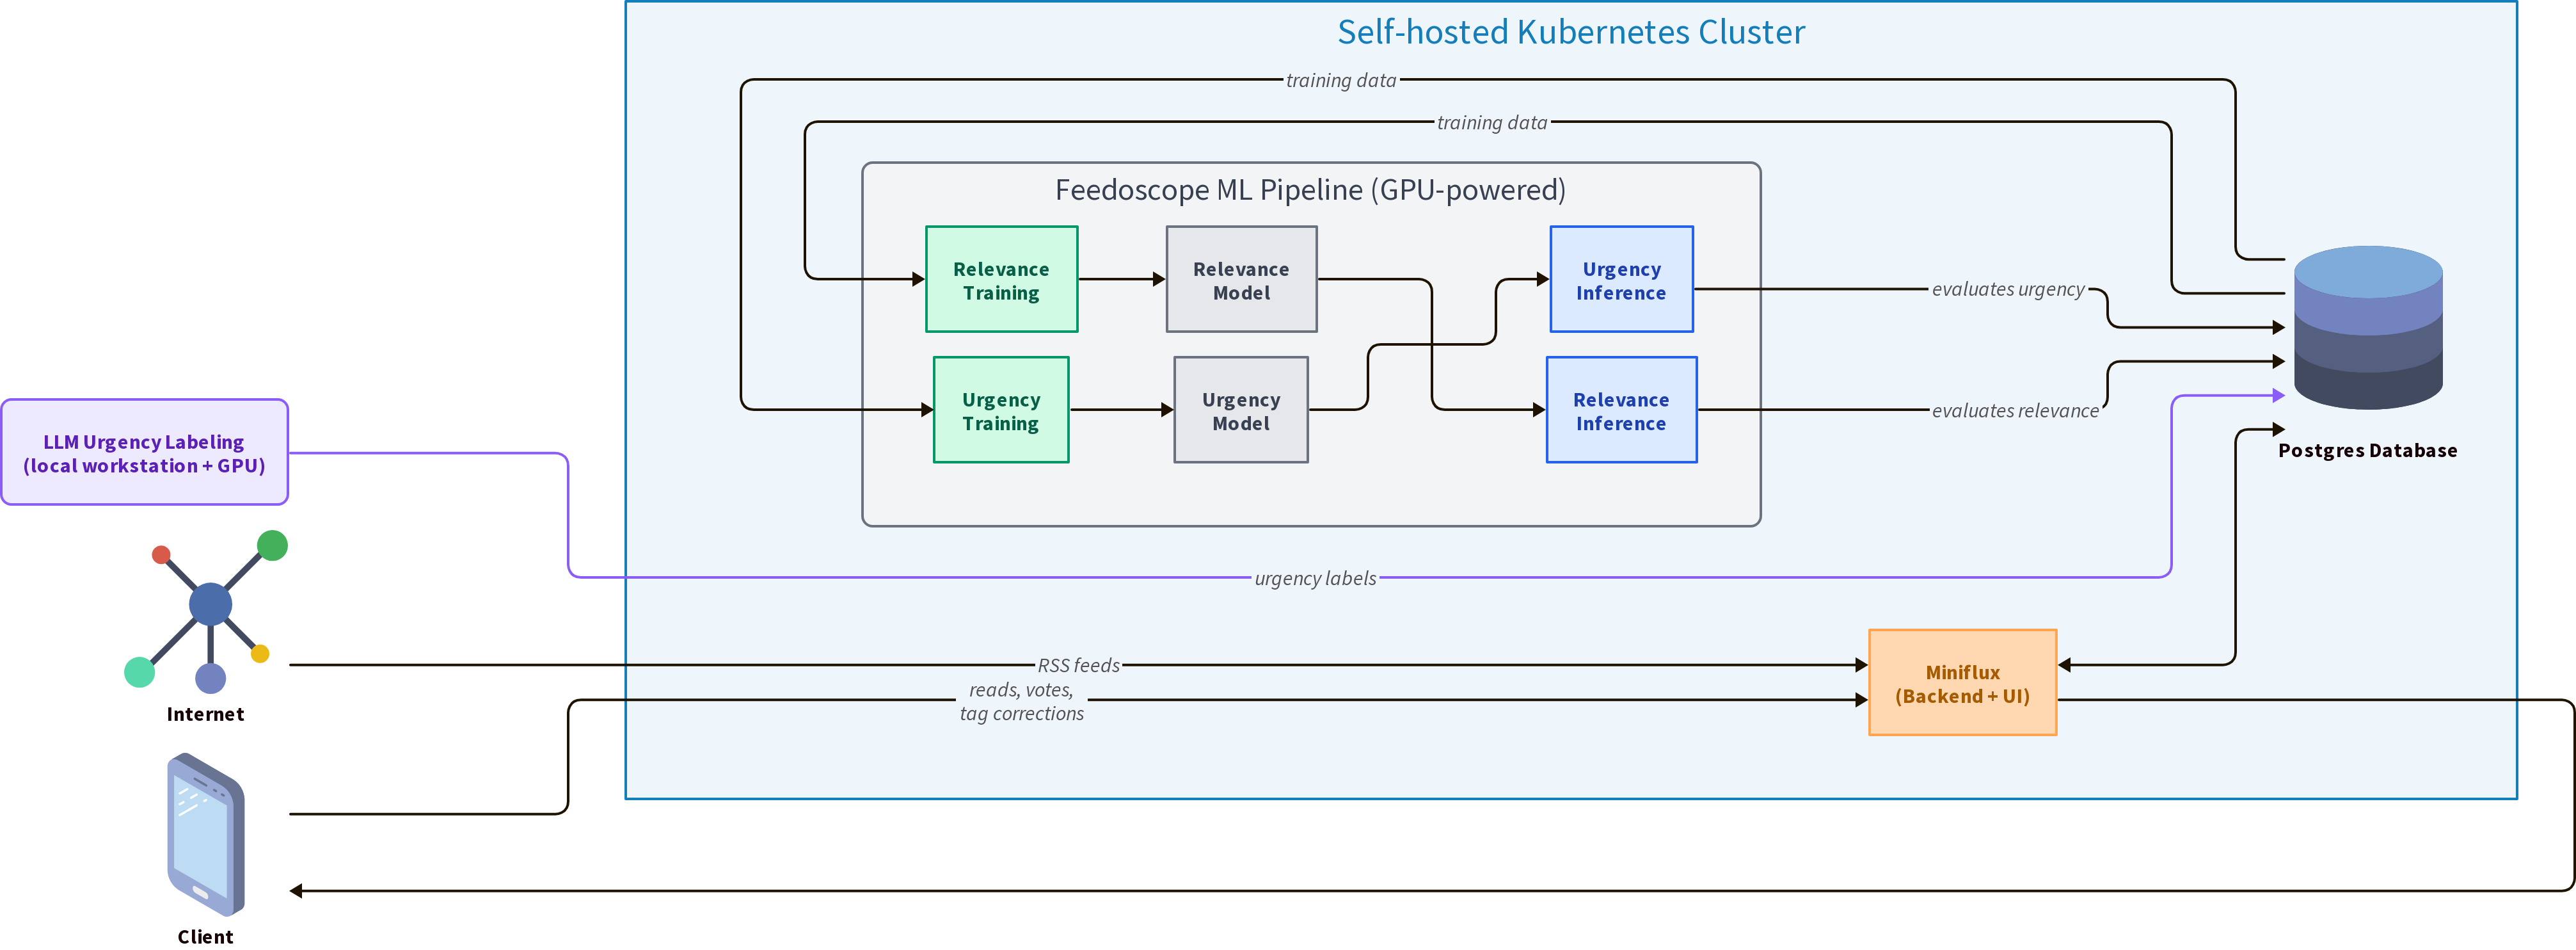Click the Self-hosted Kubernetes Cluster title
The image size is (2576, 950).
pyautogui.click(x=1571, y=32)
